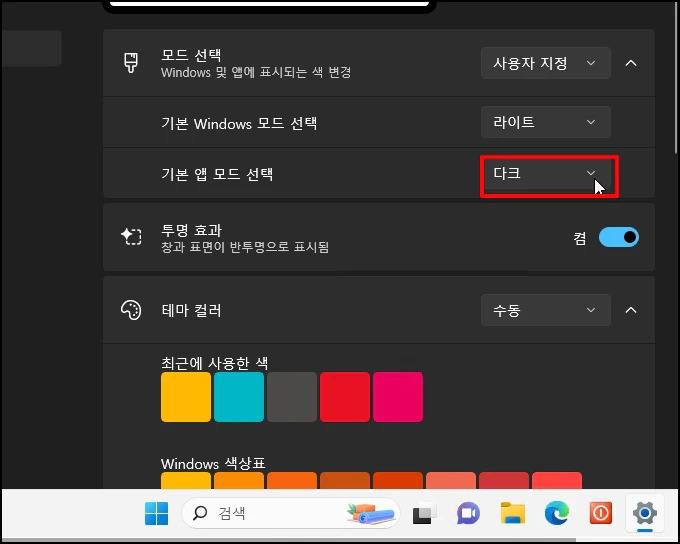680x544 pixels.
Task: Click the Settings gear on the taskbar
Action: 645,514
